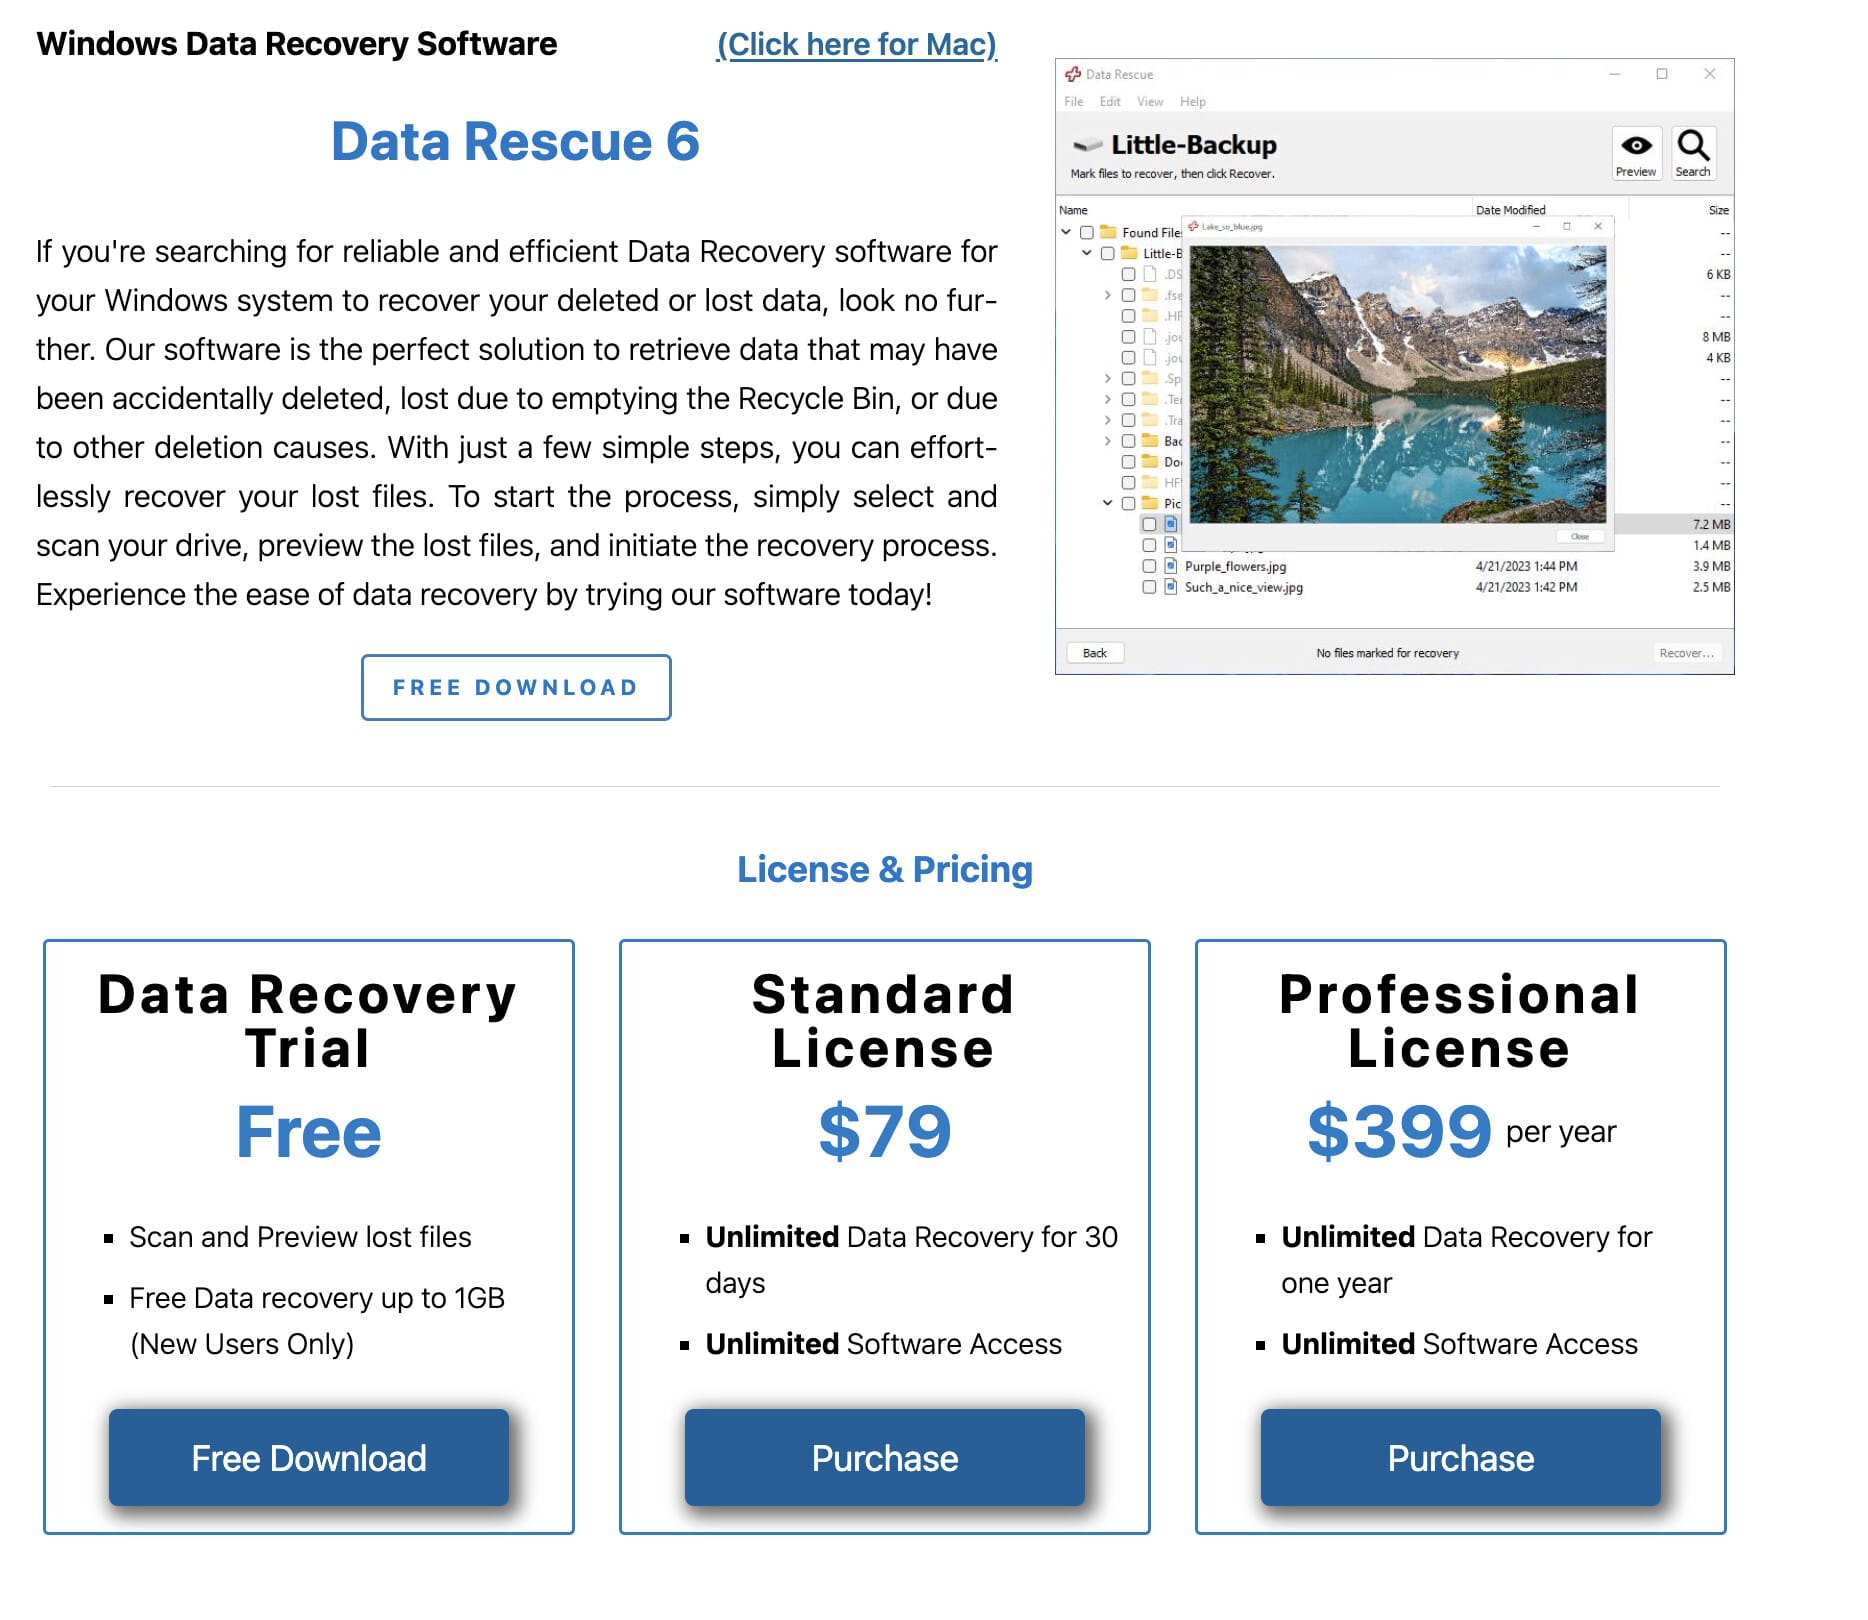Viewport: 1868px width, 1620px height.
Task: Click the Recover... button
Action: click(x=1687, y=653)
